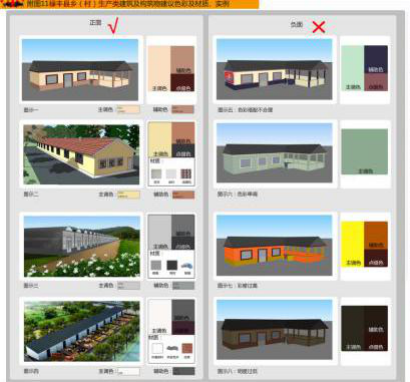Image resolution: width=410 pixels, height=382 pixels.
Task: Select the dark gray material sample in example three
Action: coord(172,265)
